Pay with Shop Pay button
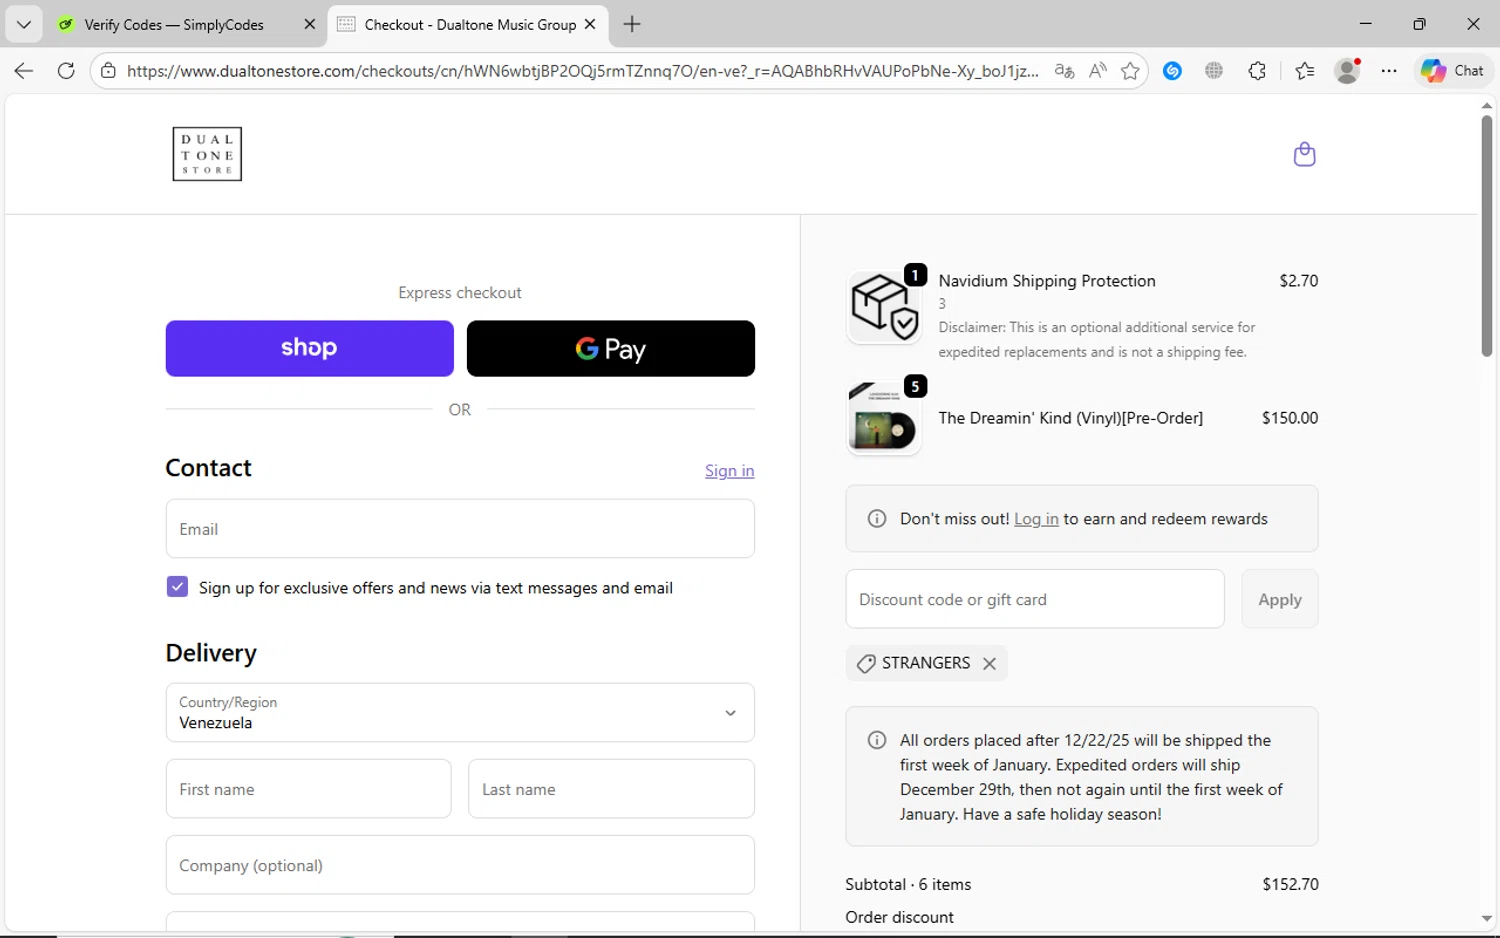 click(310, 348)
